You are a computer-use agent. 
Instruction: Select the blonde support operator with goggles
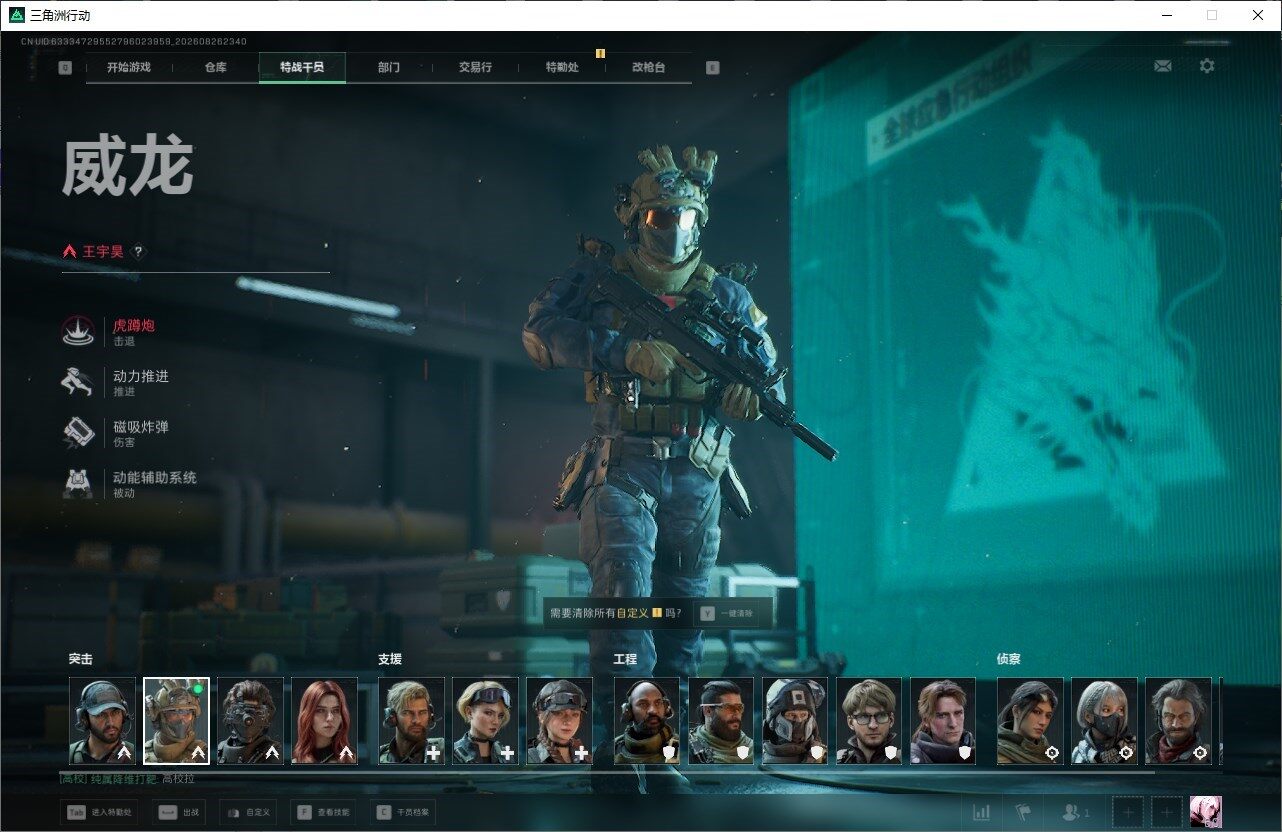pos(485,721)
